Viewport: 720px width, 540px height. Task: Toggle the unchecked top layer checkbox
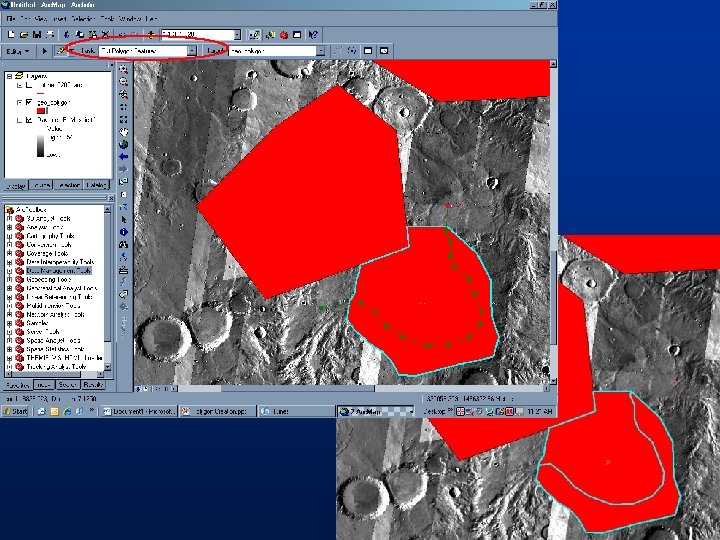29,85
